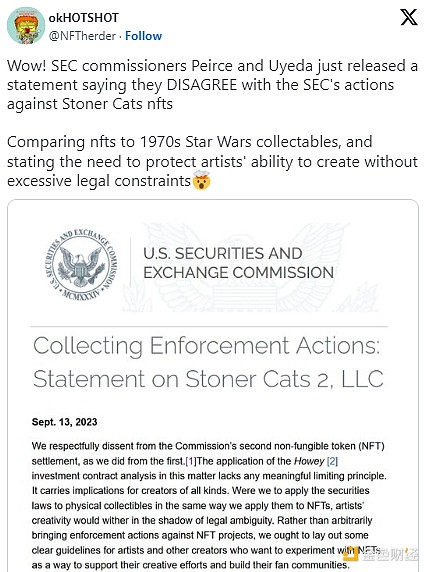Click the dissent paragraph in the document
Image resolution: width=429 pixels, height=572 pixels.
pyautogui.click(x=209, y=506)
